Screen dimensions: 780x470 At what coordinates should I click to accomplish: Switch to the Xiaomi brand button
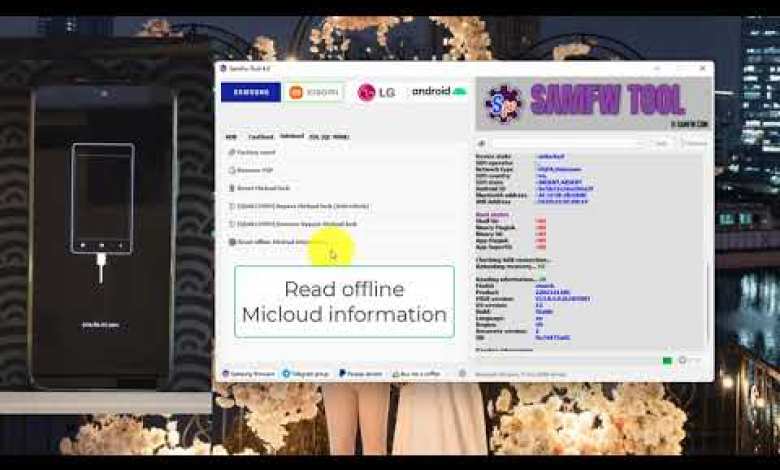[314, 92]
